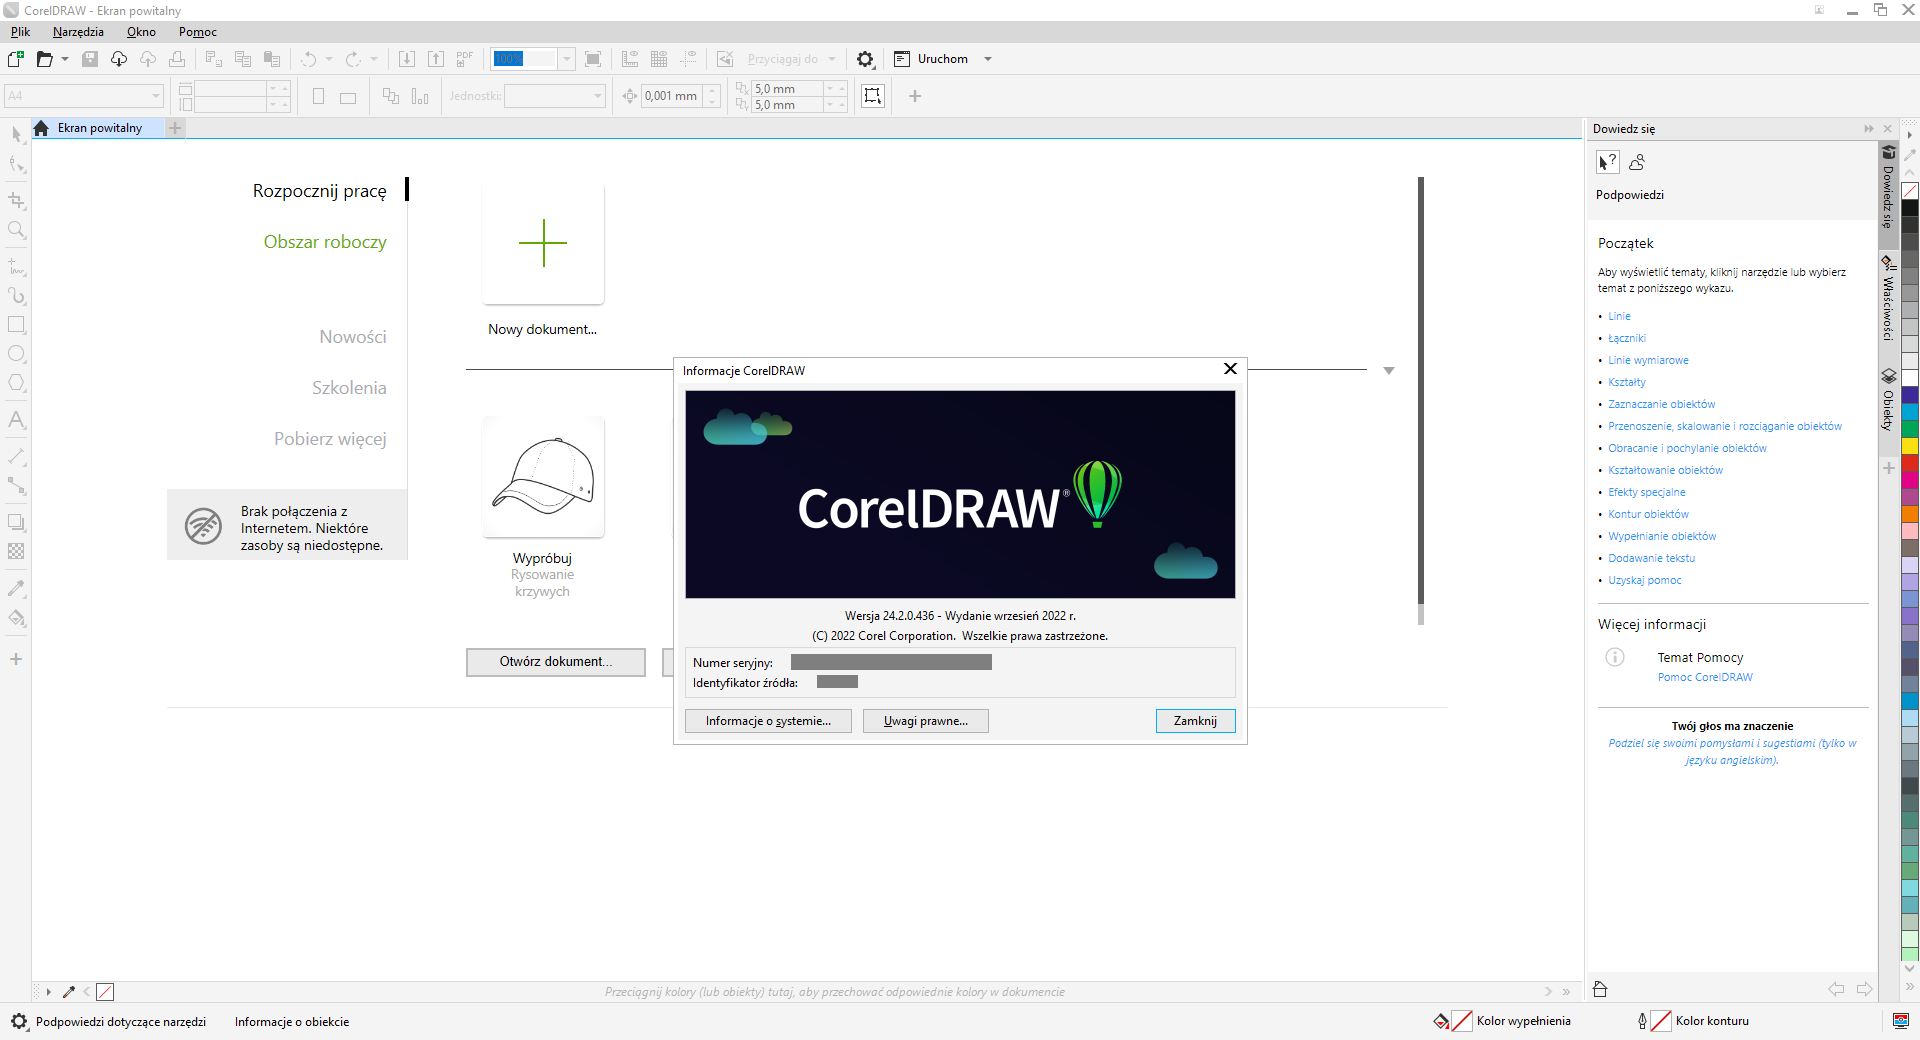Select the Freehand drawing tool
Viewport: 1920px width, 1040px height.
pos(16,267)
